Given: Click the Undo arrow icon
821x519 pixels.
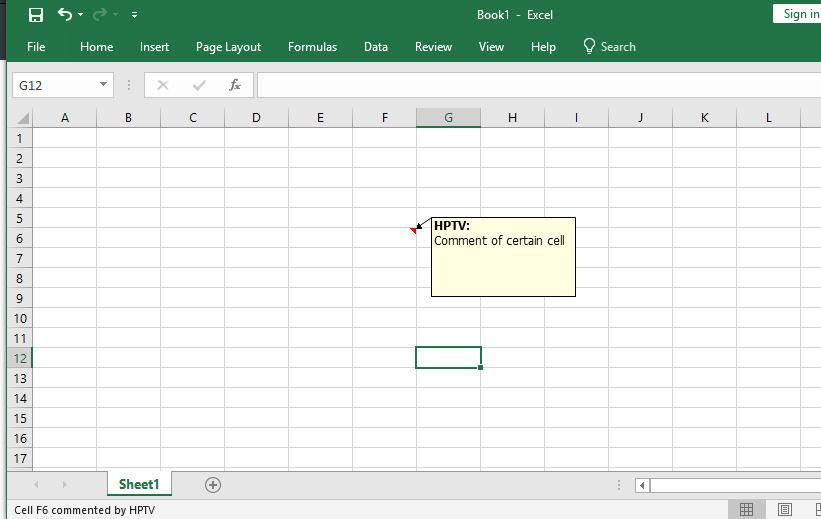Looking at the screenshot, I should coord(64,15).
